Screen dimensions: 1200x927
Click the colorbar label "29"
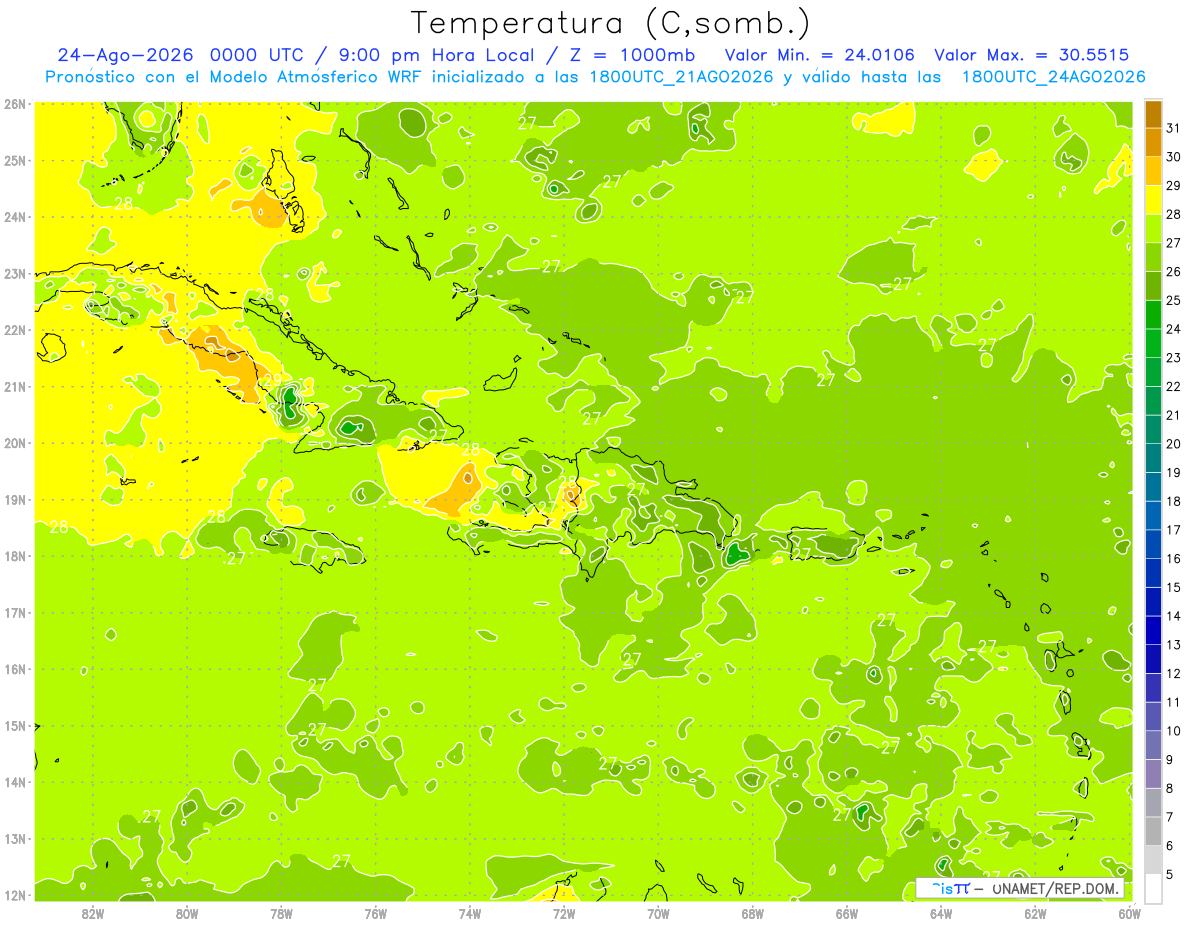(x=1174, y=185)
